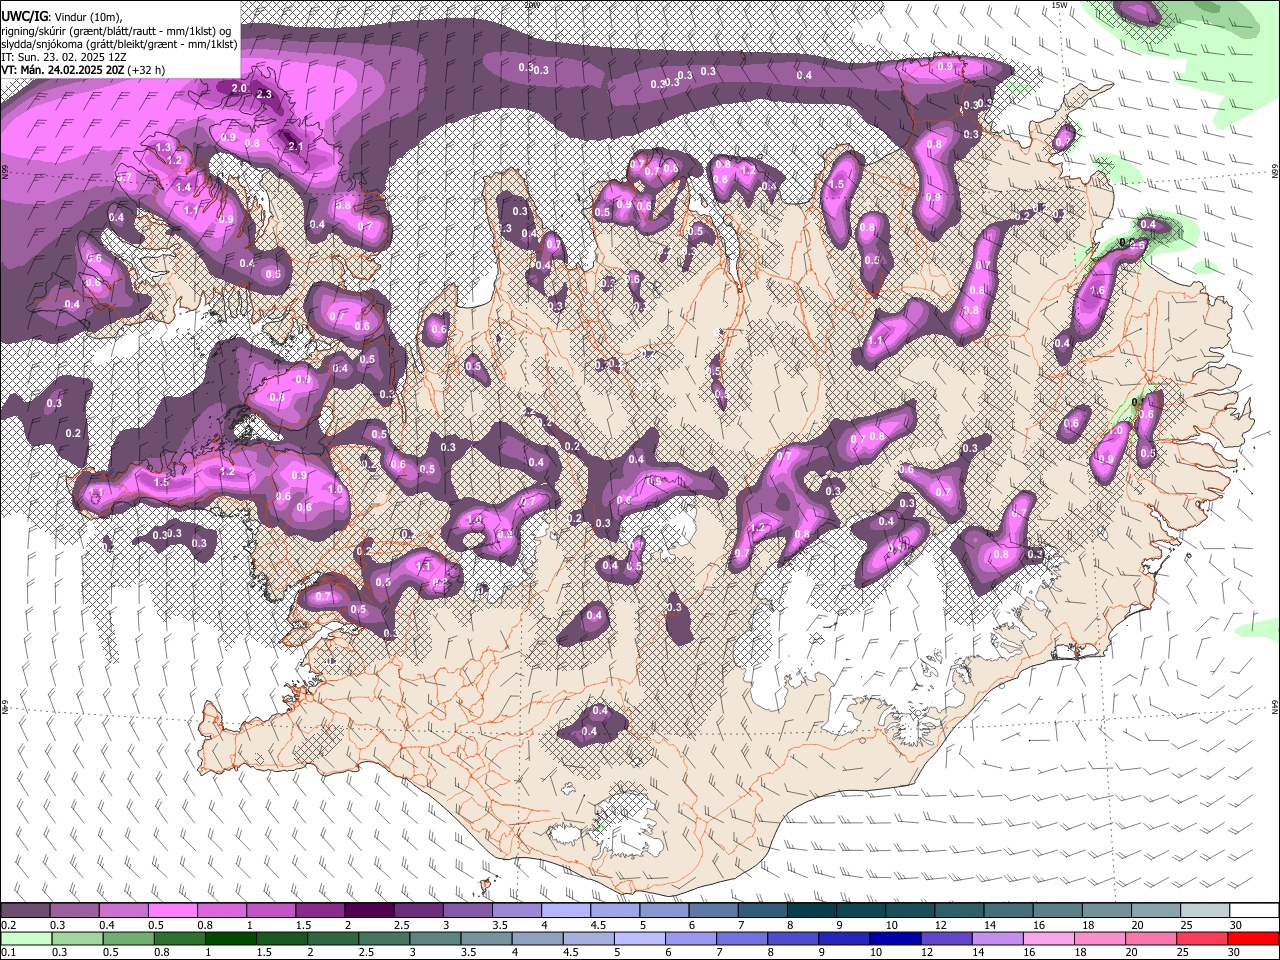Pick the darkest purple 2–2.5 snow legend swatch
The height and width of the screenshot is (960, 1280).
pyautogui.click(x=369, y=911)
